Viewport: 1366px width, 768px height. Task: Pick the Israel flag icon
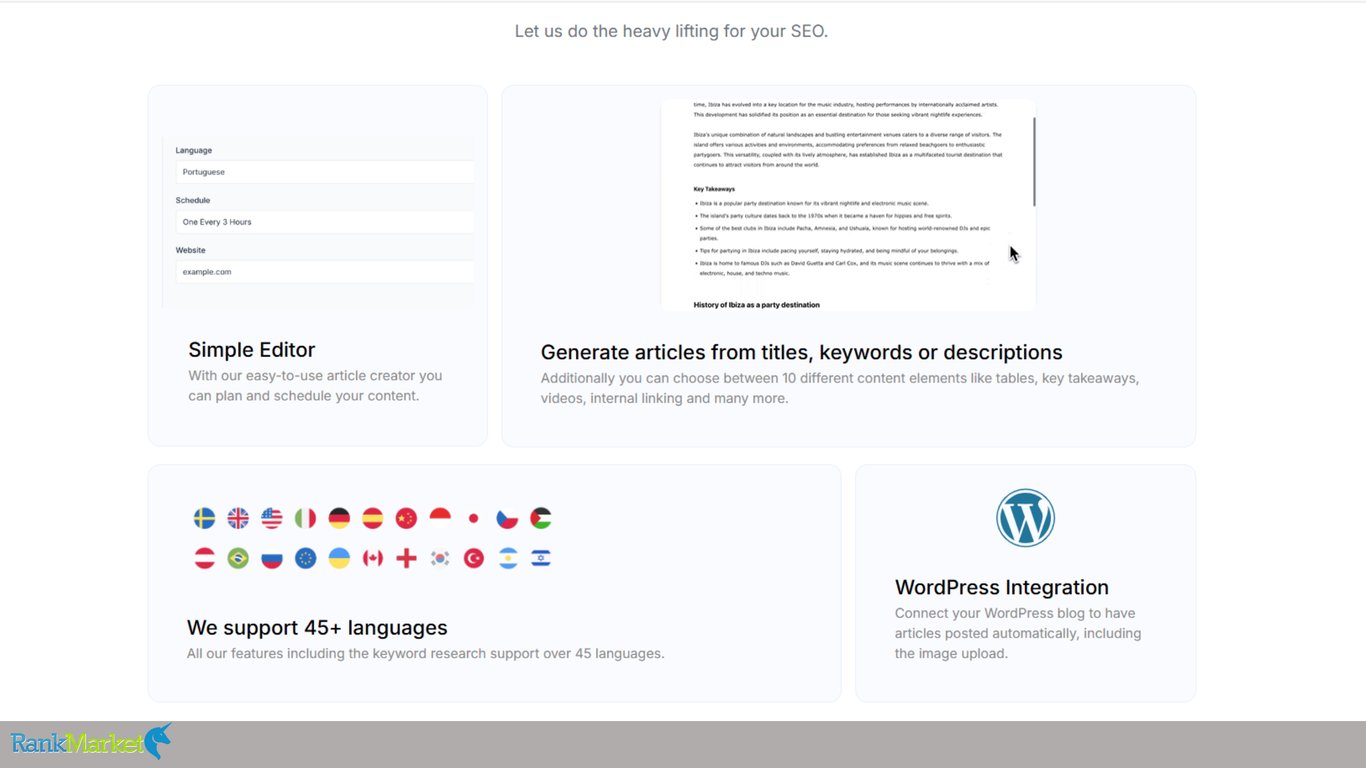pyautogui.click(x=541, y=558)
